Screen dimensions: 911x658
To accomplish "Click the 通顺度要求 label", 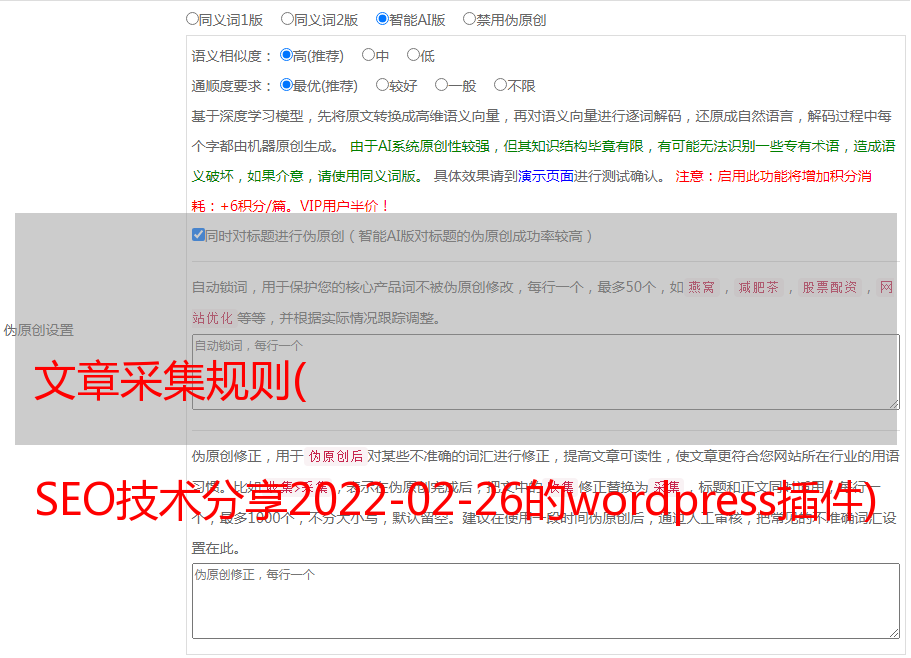I will pyautogui.click(x=232, y=86).
